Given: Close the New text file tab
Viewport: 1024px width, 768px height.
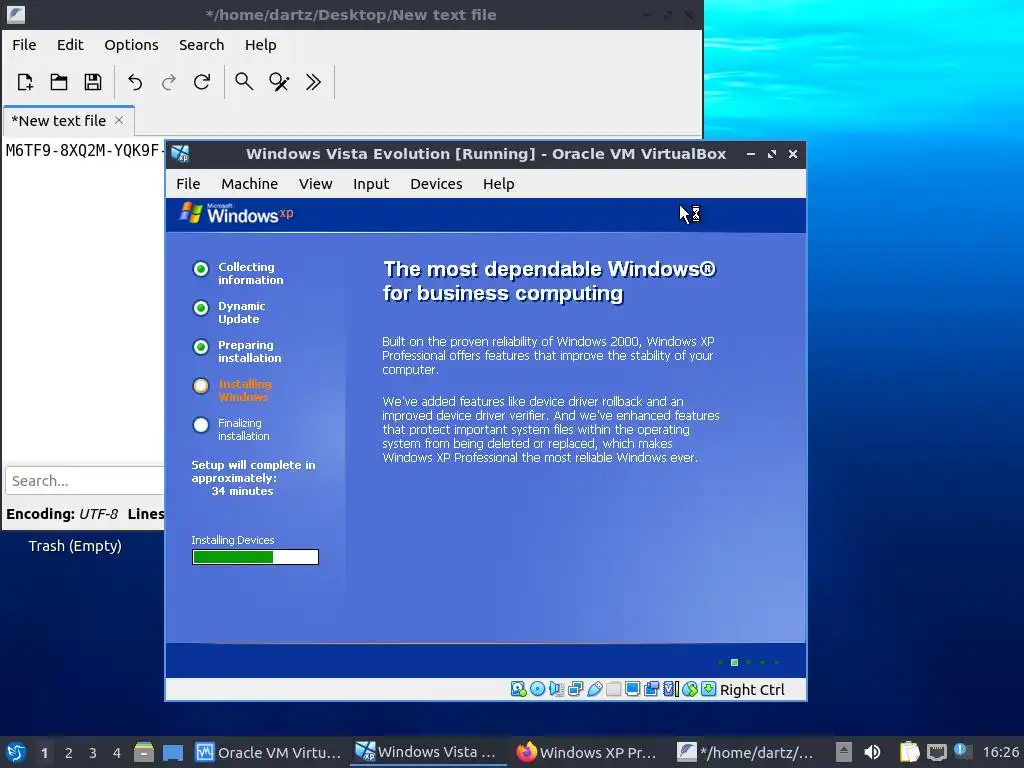Looking at the screenshot, I should (119, 120).
